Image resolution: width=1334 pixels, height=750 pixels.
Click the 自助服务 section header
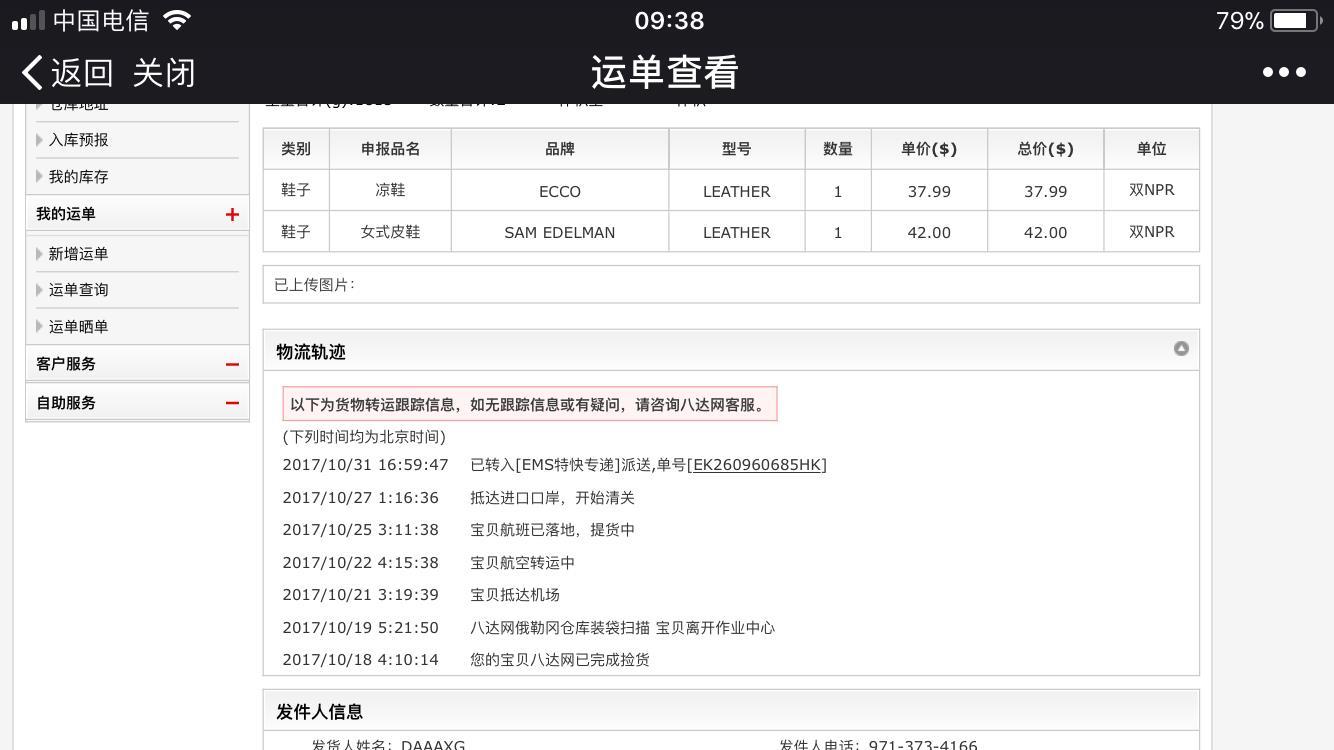tap(66, 403)
